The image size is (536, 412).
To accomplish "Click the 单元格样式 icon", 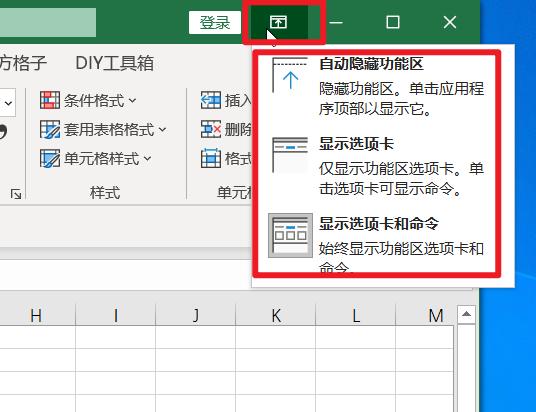I will 50,158.
